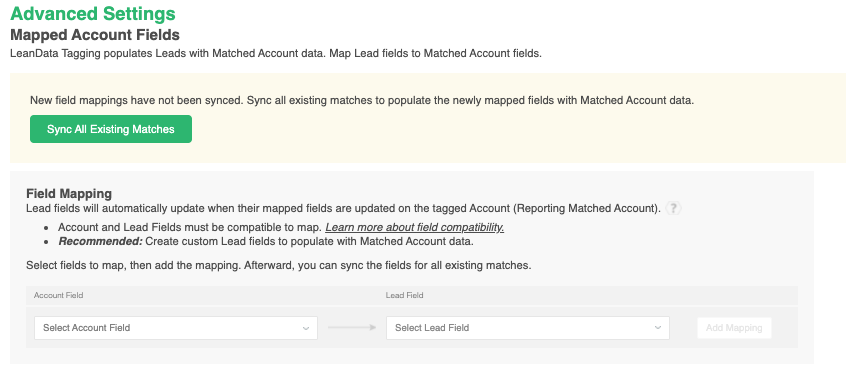Click the Lead Field column label
The image size is (855, 374).
tap(405, 295)
